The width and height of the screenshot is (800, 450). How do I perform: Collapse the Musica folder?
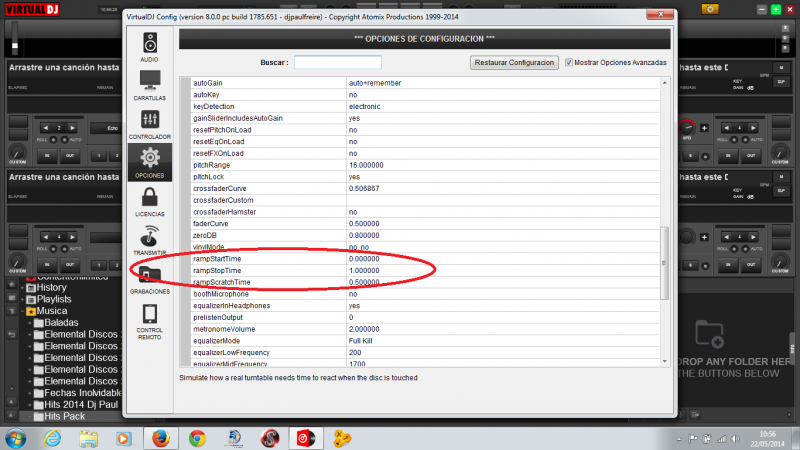pyautogui.click(x=22, y=311)
